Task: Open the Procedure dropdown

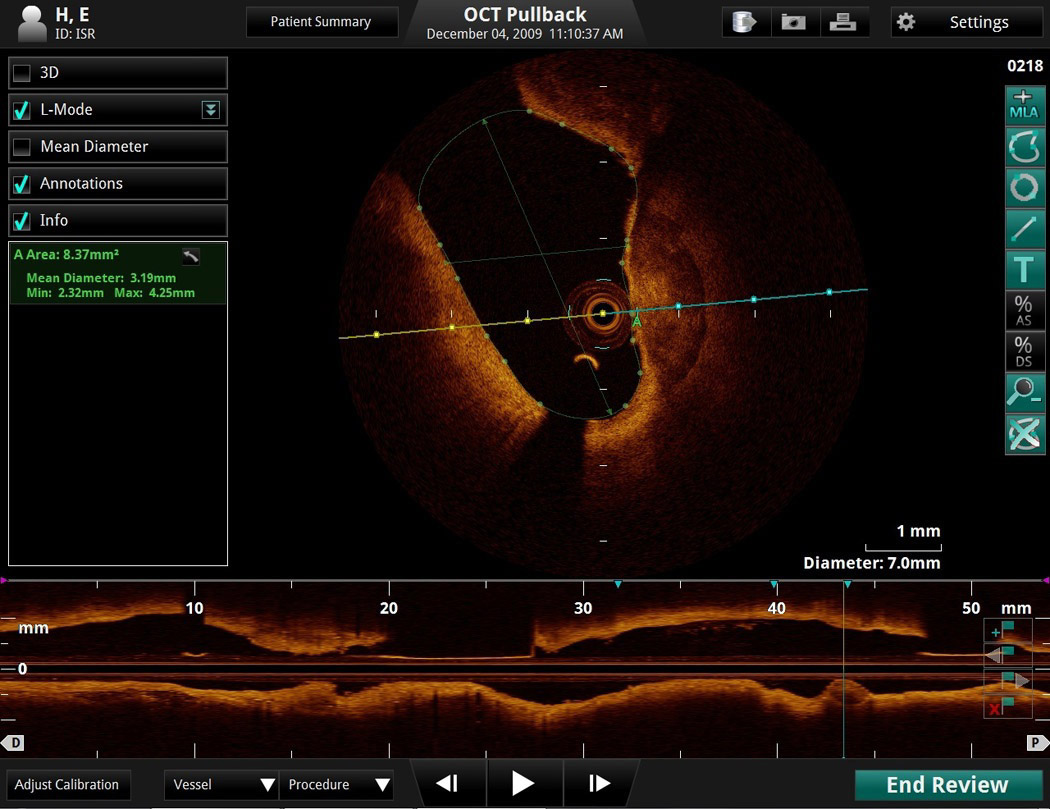Action: pos(336,785)
